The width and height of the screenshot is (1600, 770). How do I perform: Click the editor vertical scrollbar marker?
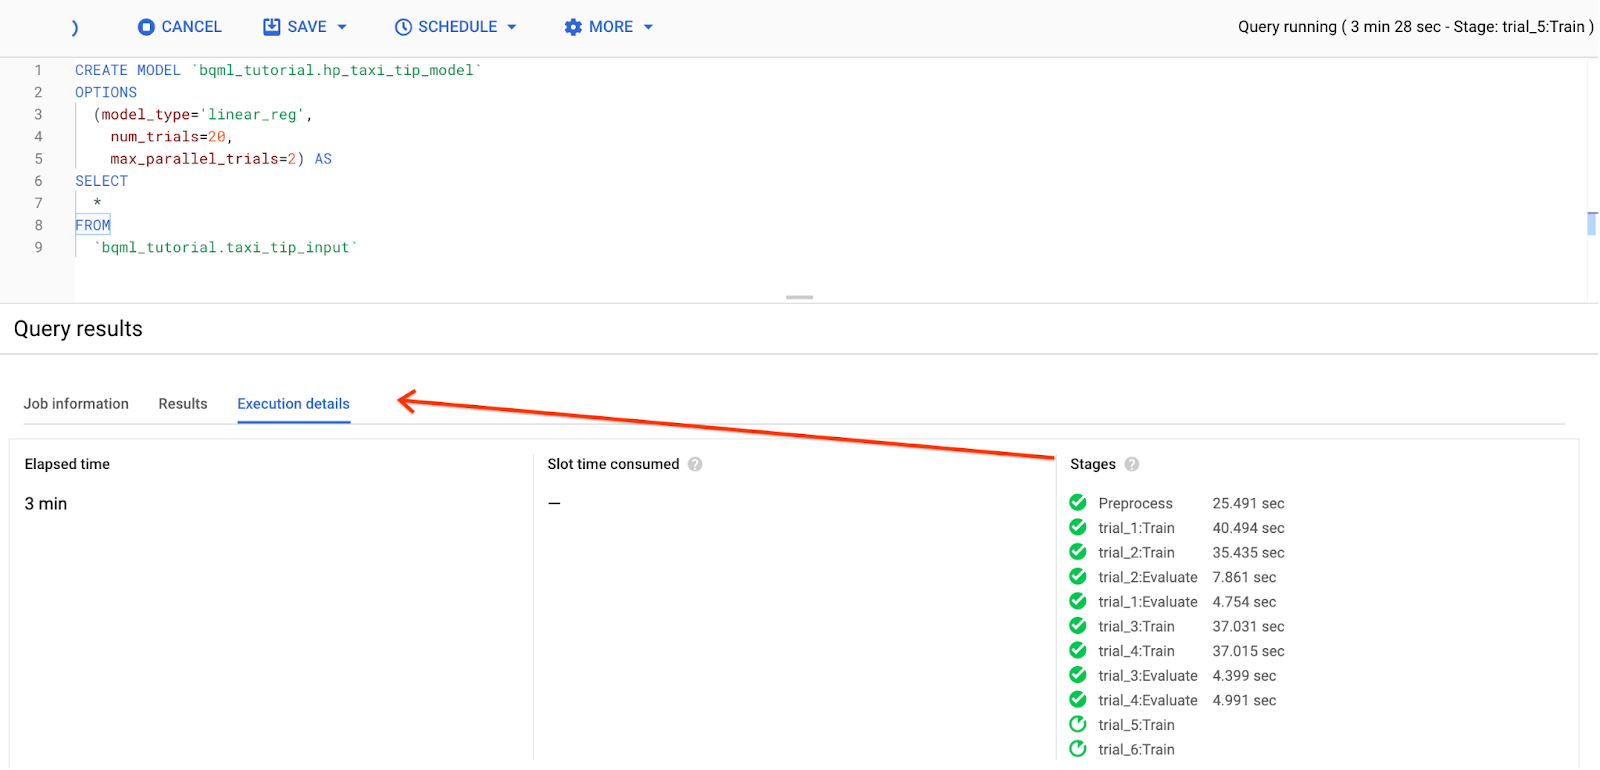pyautogui.click(x=1592, y=224)
